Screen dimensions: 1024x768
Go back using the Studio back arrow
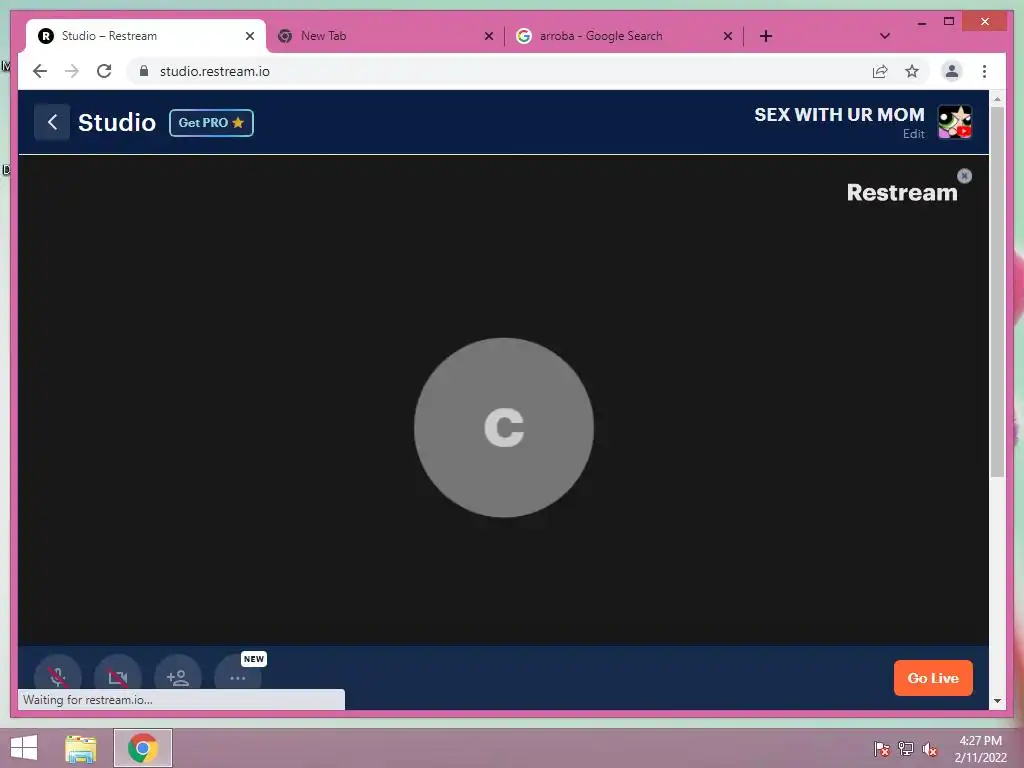point(52,122)
